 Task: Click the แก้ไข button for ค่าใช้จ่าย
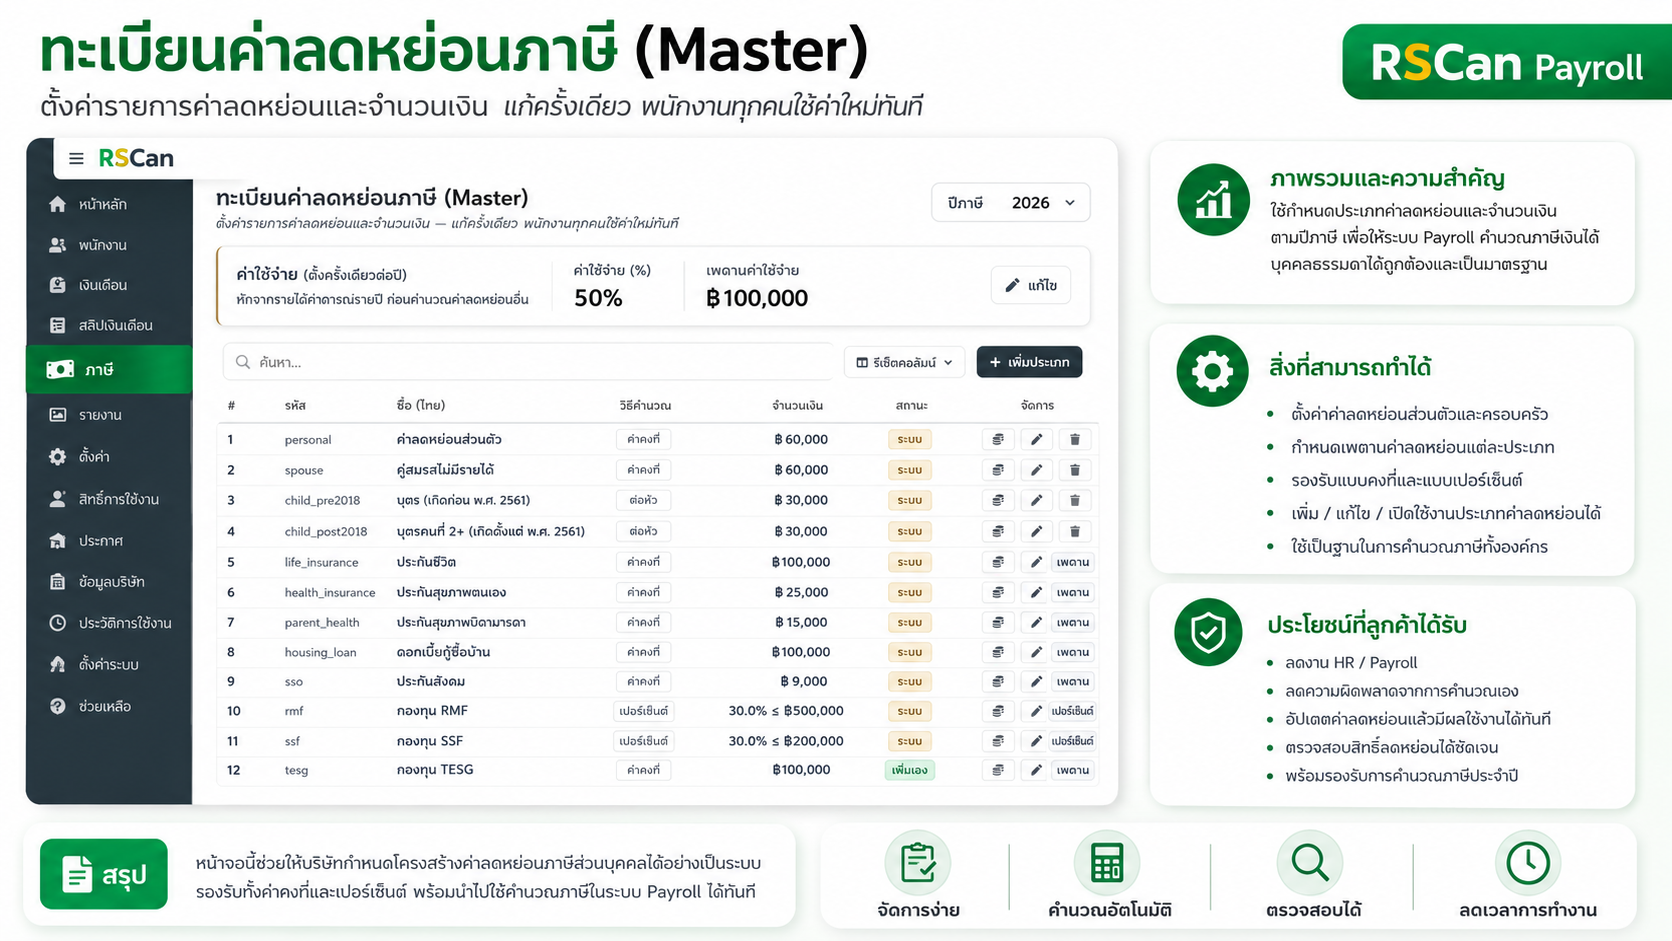(x=1031, y=285)
